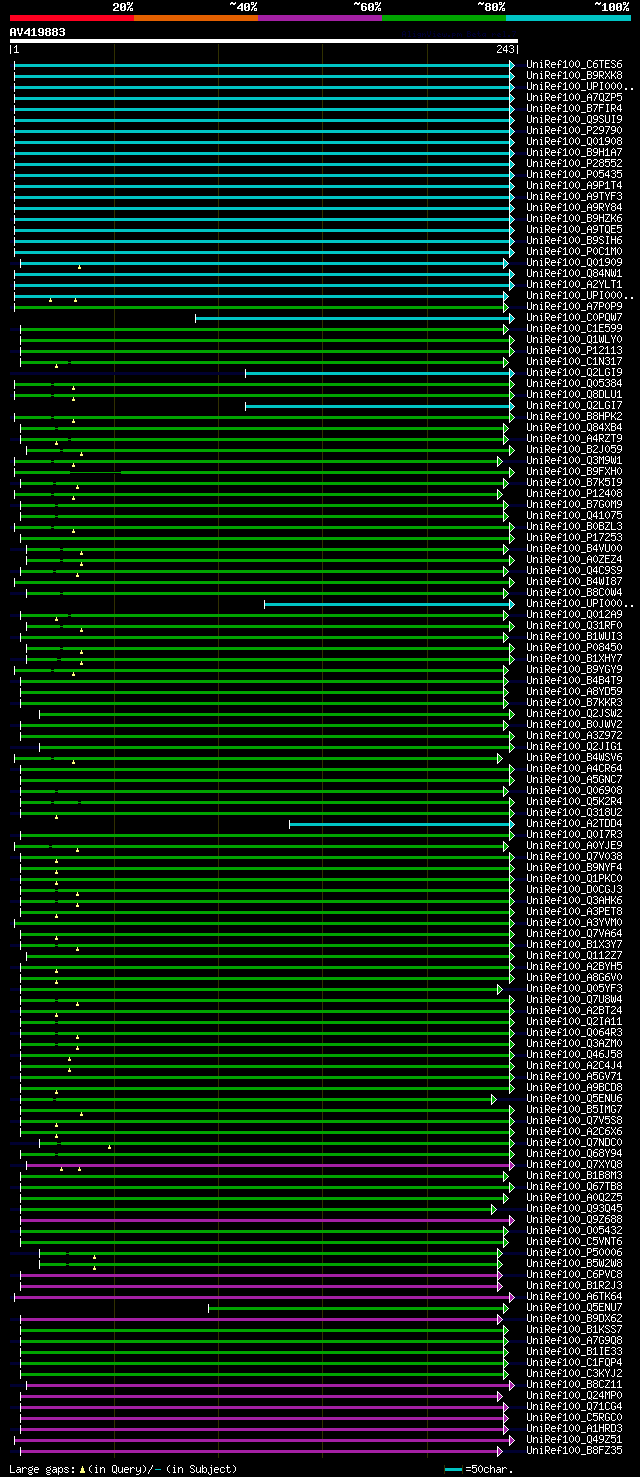Open hit UniRef100_C6TES6
Screen dimensions: 640x1477
574,64
